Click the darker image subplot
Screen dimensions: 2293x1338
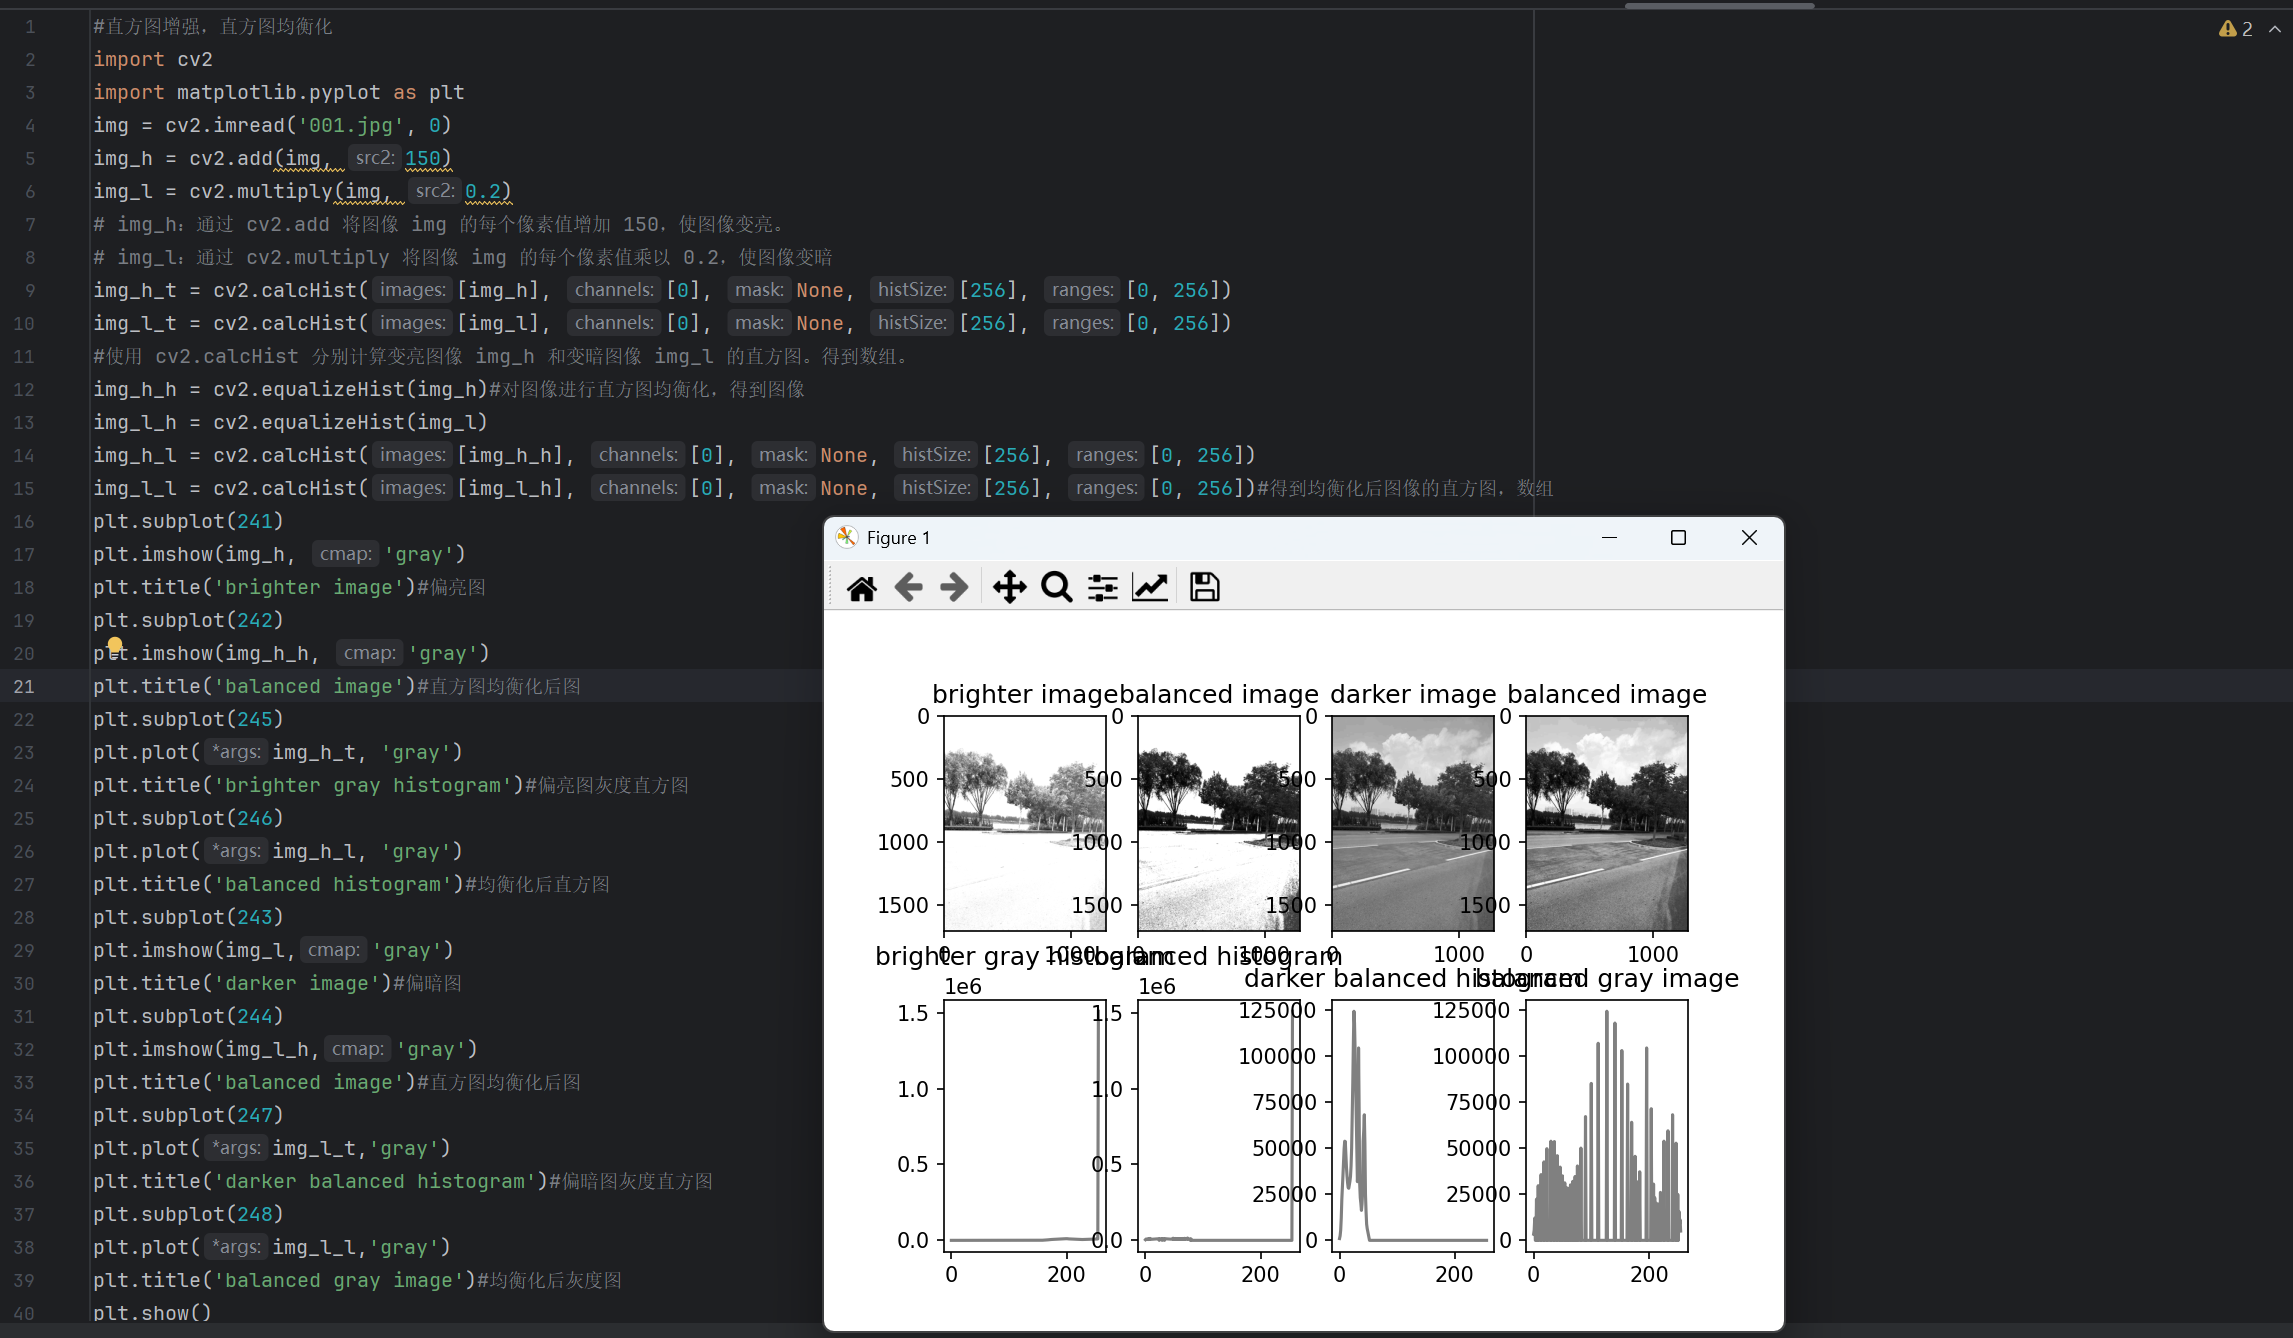(x=1412, y=823)
